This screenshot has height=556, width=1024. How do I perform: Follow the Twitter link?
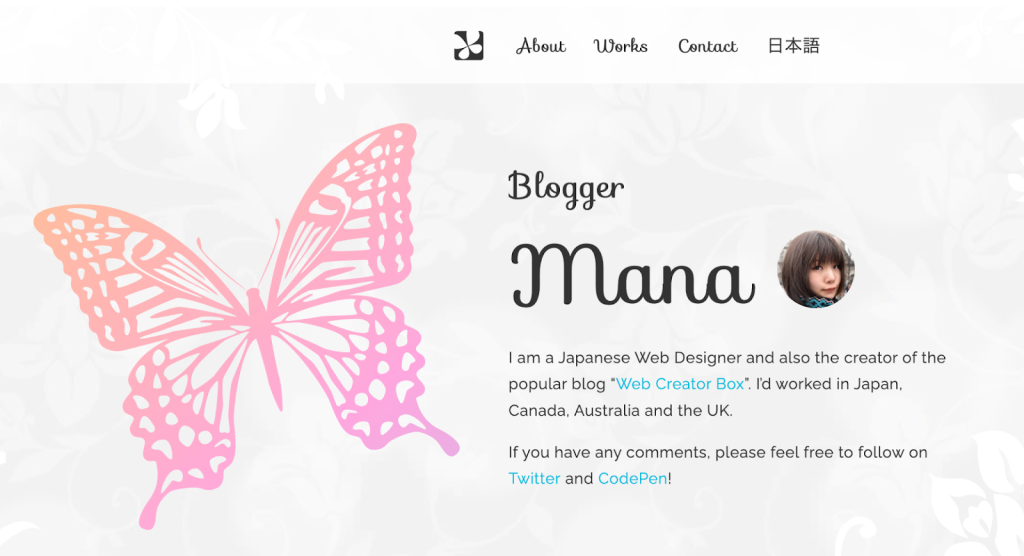click(x=534, y=479)
